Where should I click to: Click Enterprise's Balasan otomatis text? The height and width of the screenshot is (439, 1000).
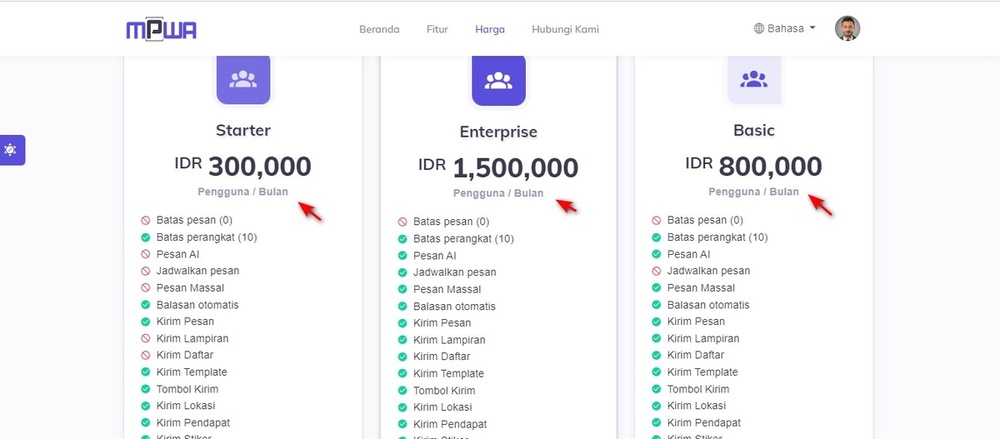coord(454,306)
